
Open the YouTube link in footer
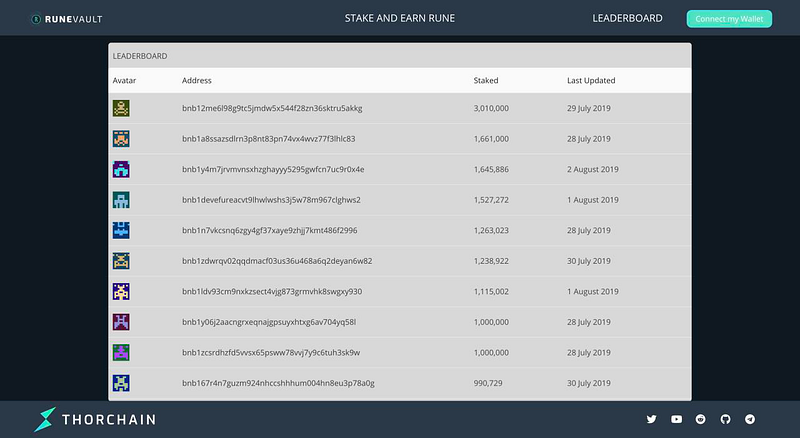click(677, 419)
